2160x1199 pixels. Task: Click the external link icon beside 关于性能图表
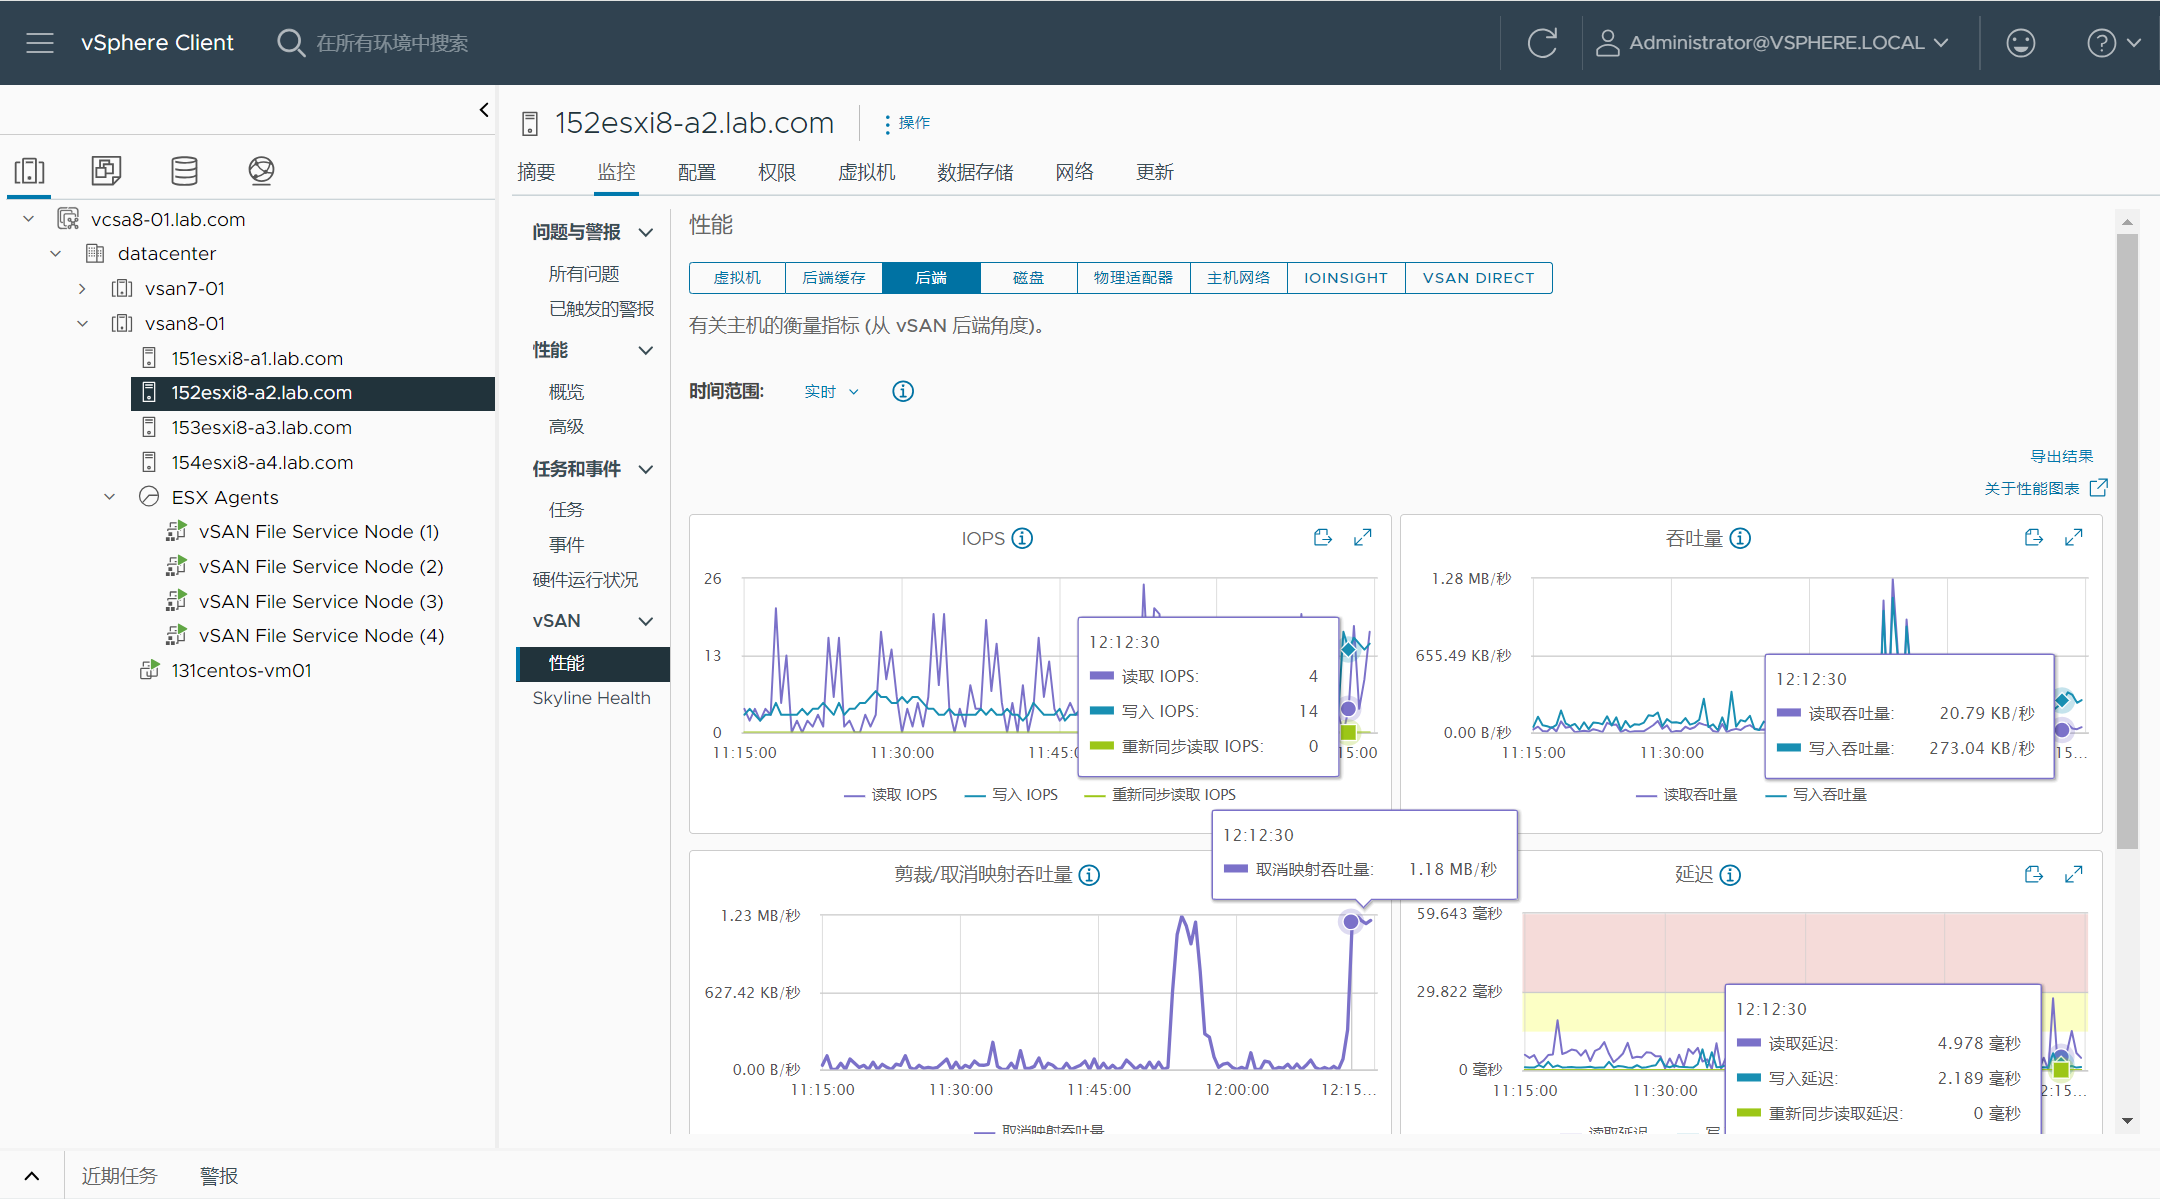click(2099, 487)
